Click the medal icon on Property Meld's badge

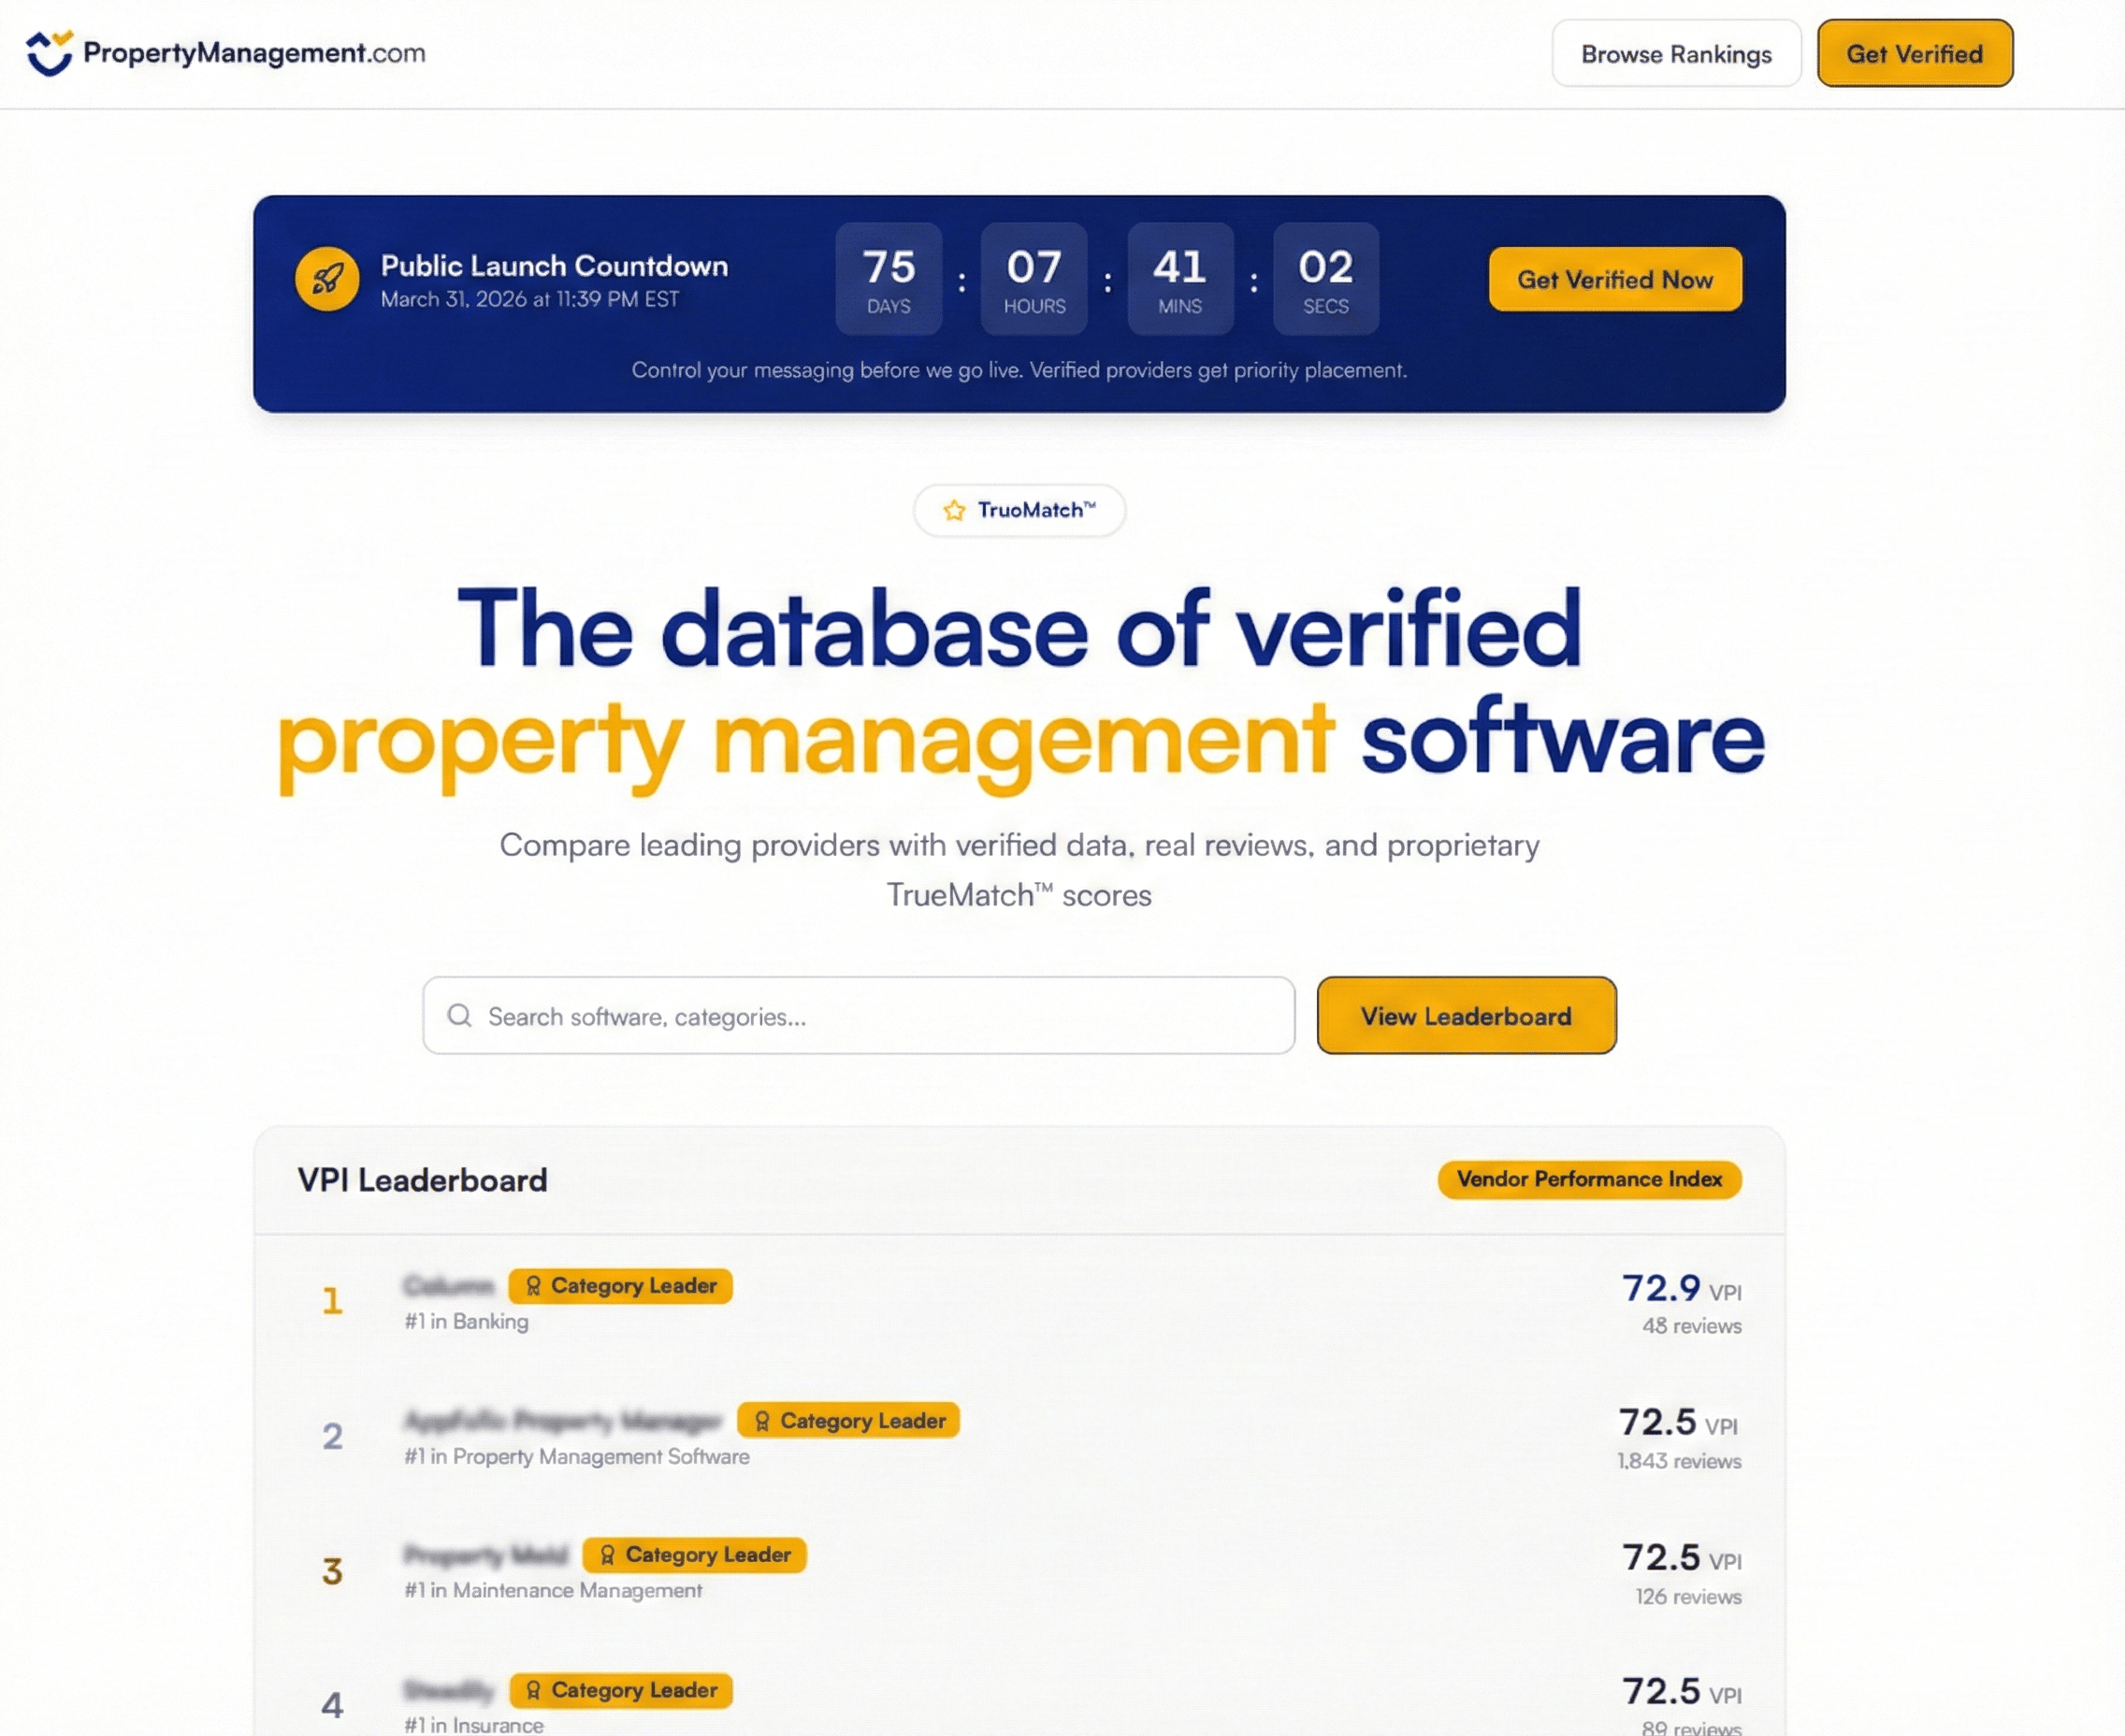click(606, 1554)
